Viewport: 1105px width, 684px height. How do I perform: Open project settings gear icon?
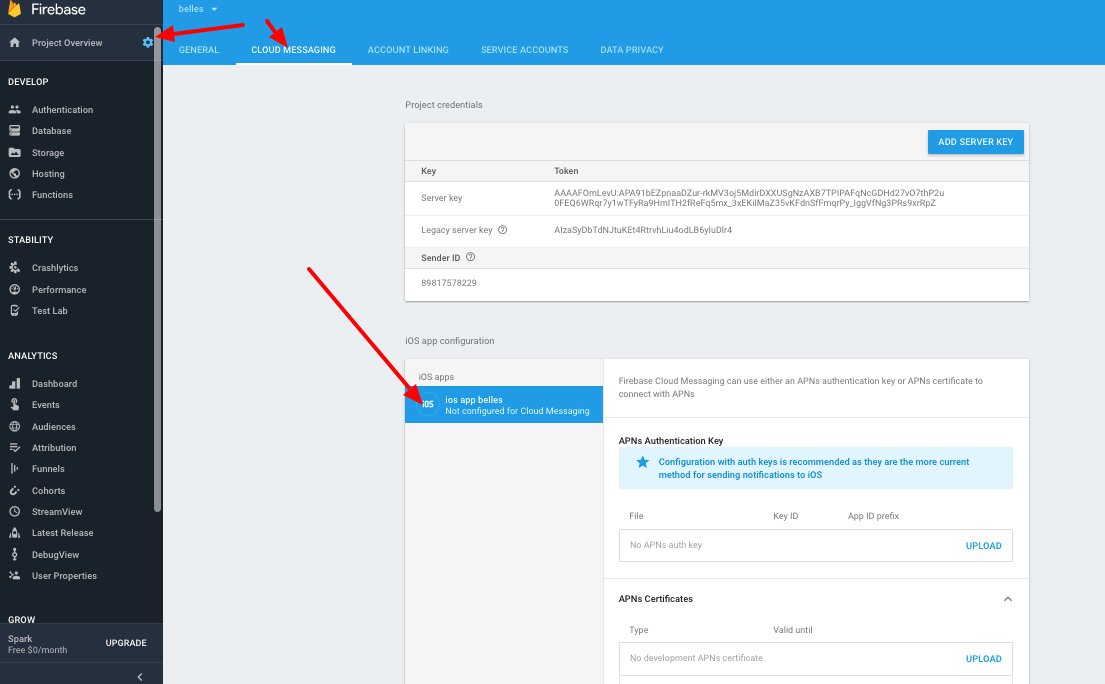[147, 42]
